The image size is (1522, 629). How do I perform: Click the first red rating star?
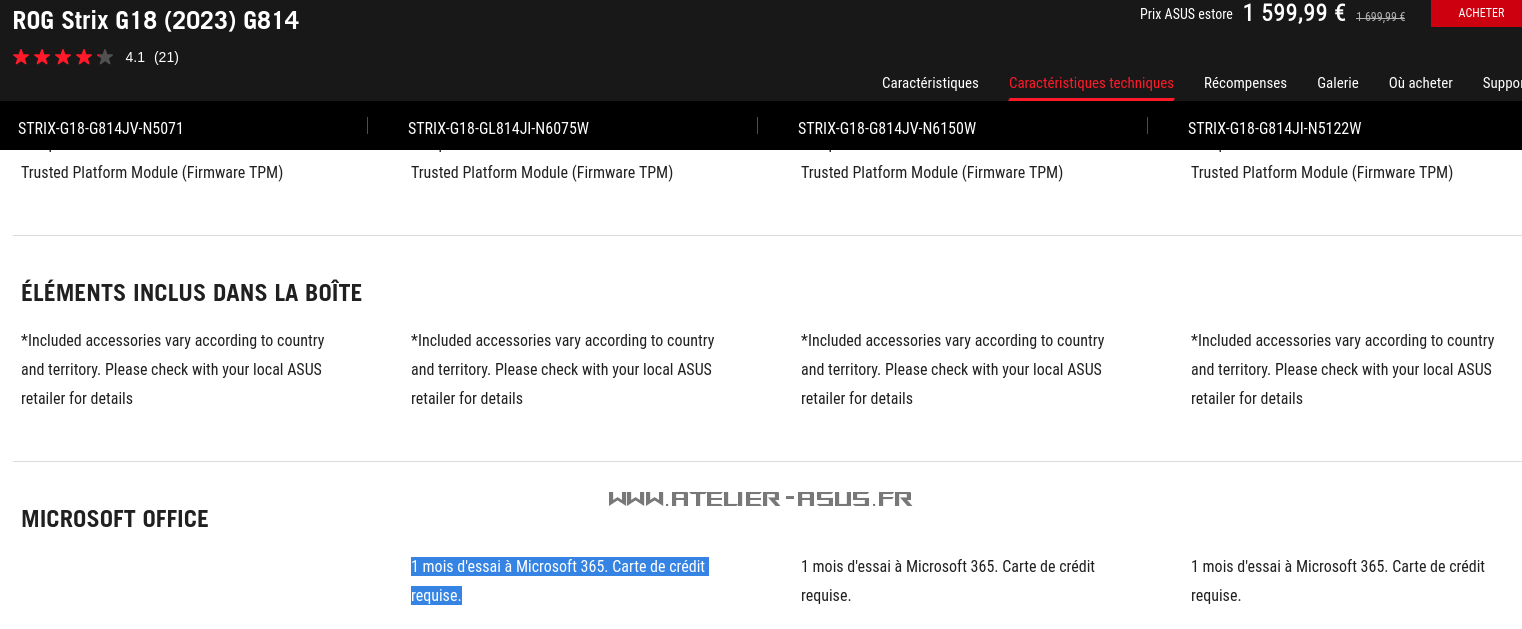click(21, 57)
